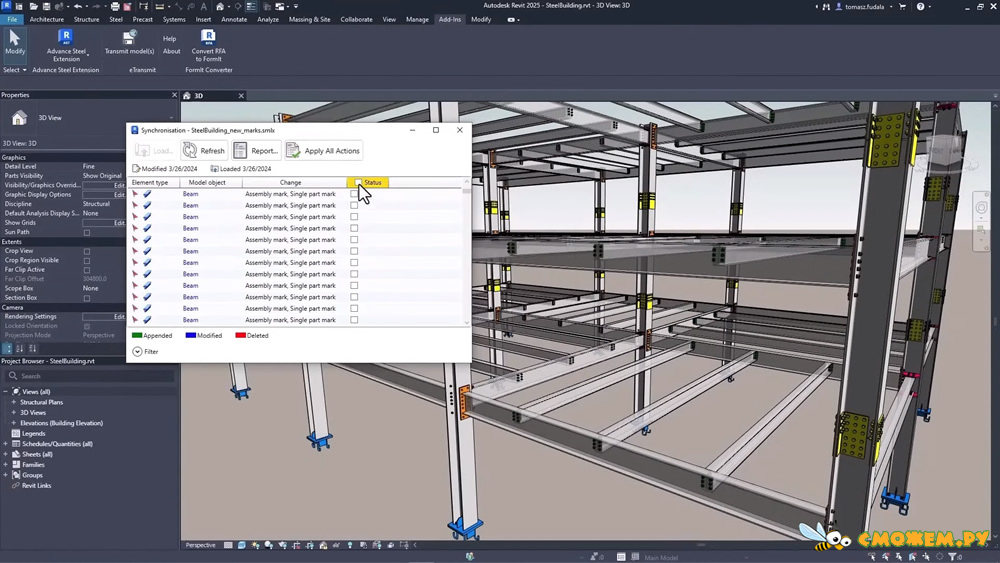Click the Refresh button label
The width and height of the screenshot is (1000, 563).
tap(212, 151)
